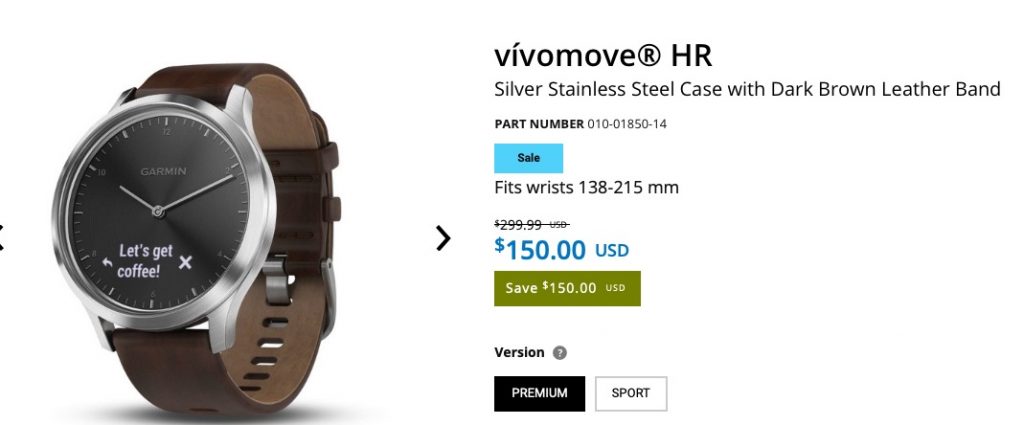Click part number 010-01850-14

(x=627, y=124)
